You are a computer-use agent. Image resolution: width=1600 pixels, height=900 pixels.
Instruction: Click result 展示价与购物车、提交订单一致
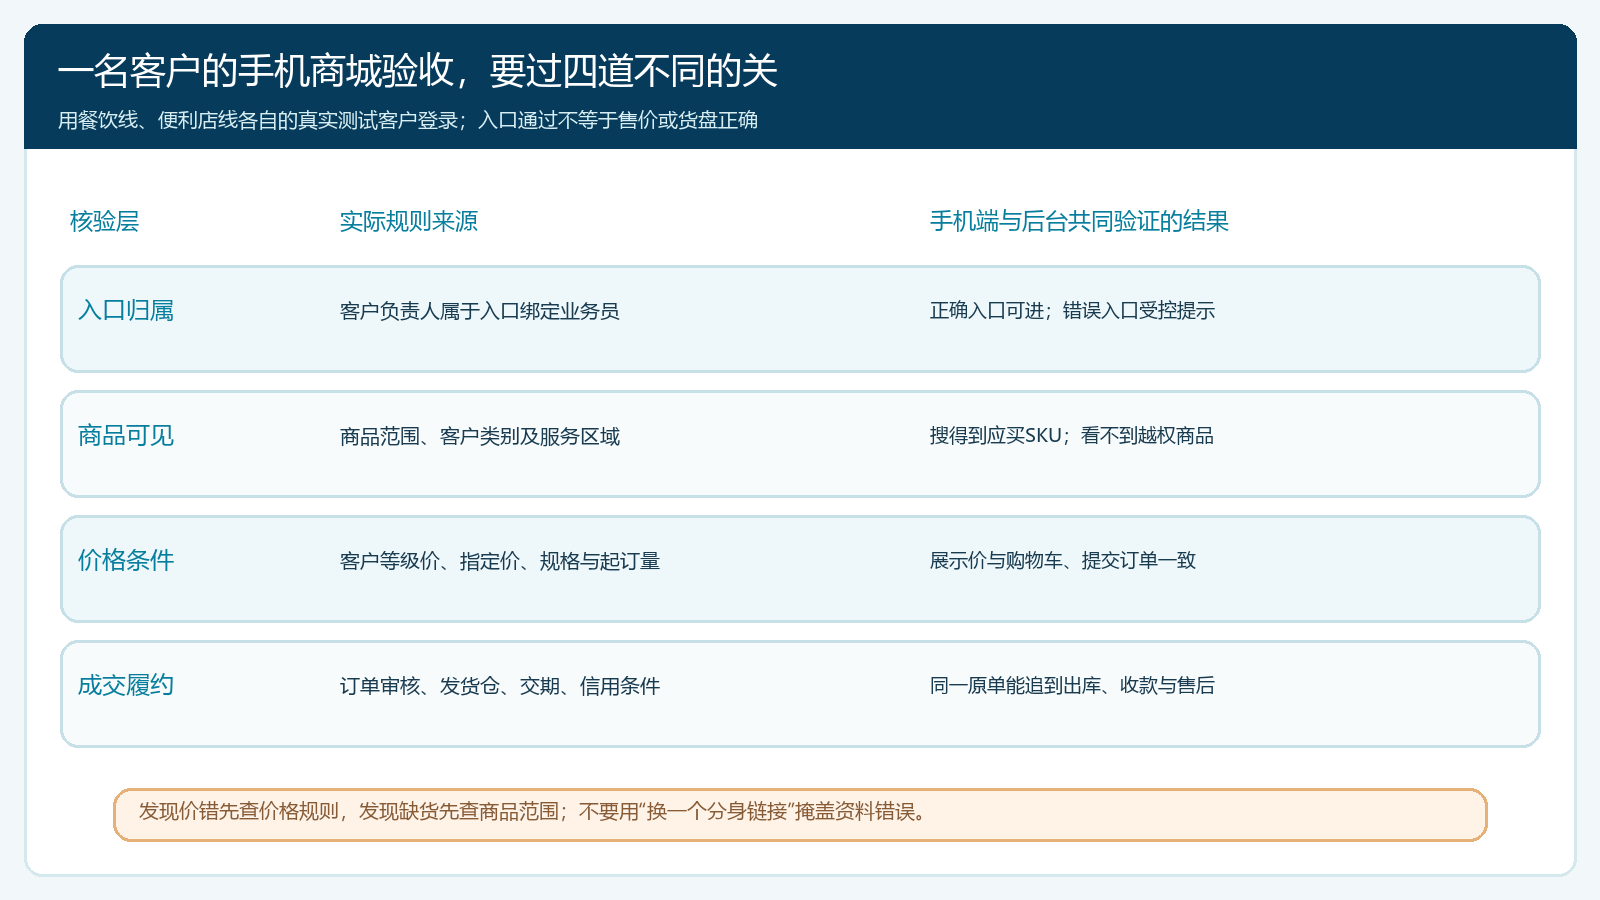click(1063, 561)
